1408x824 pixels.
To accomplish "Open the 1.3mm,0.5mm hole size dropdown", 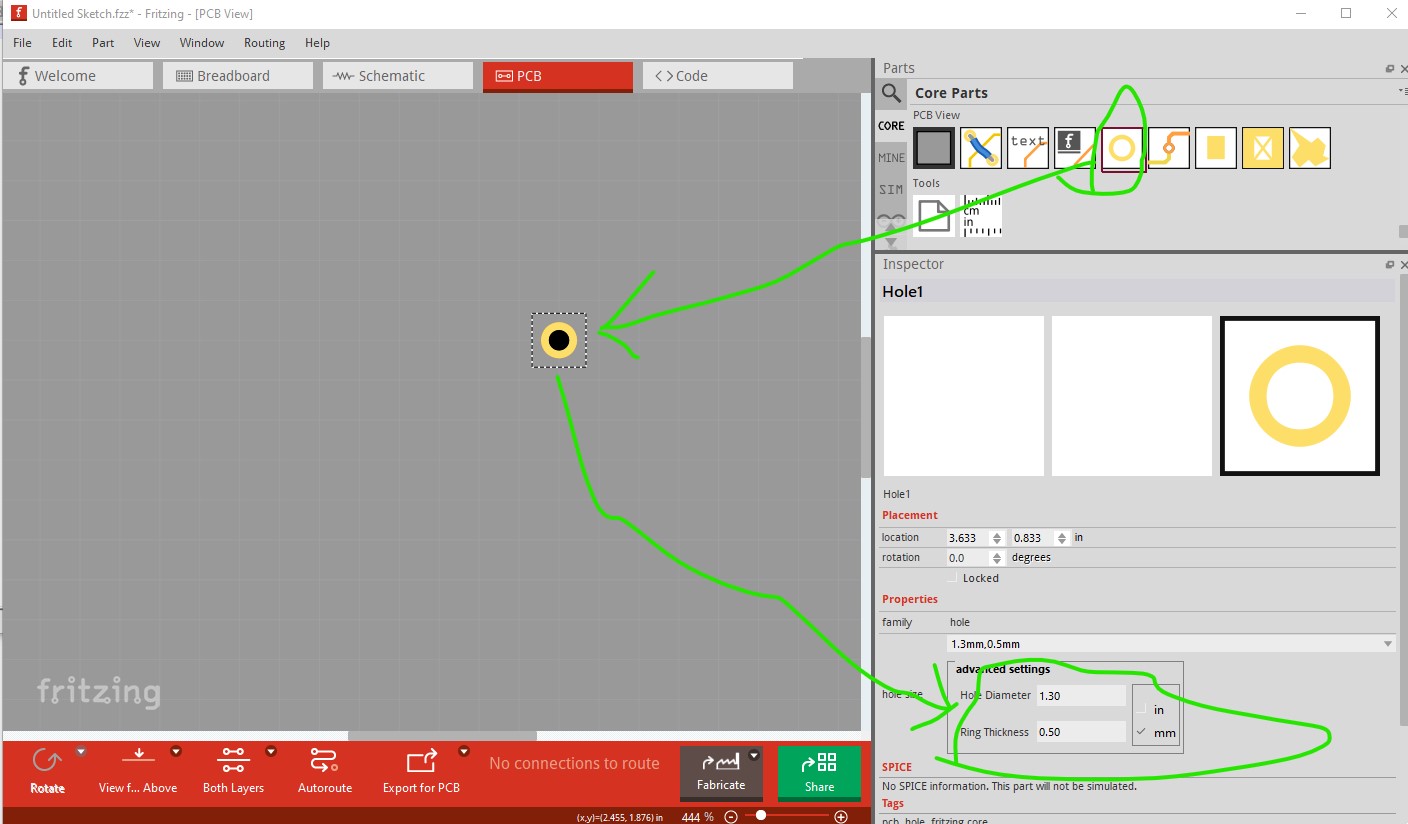I will click(x=1170, y=644).
